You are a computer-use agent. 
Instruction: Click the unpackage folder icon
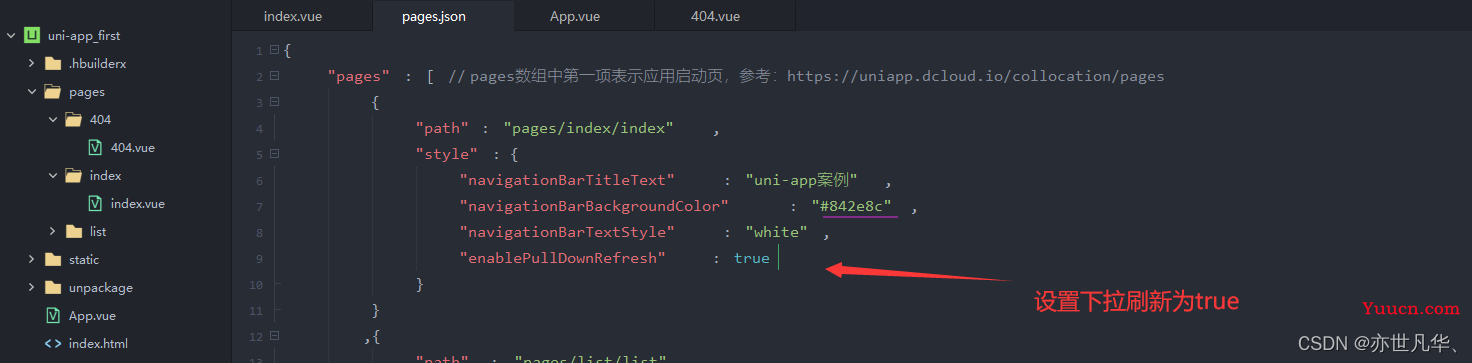(x=53, y=287)
